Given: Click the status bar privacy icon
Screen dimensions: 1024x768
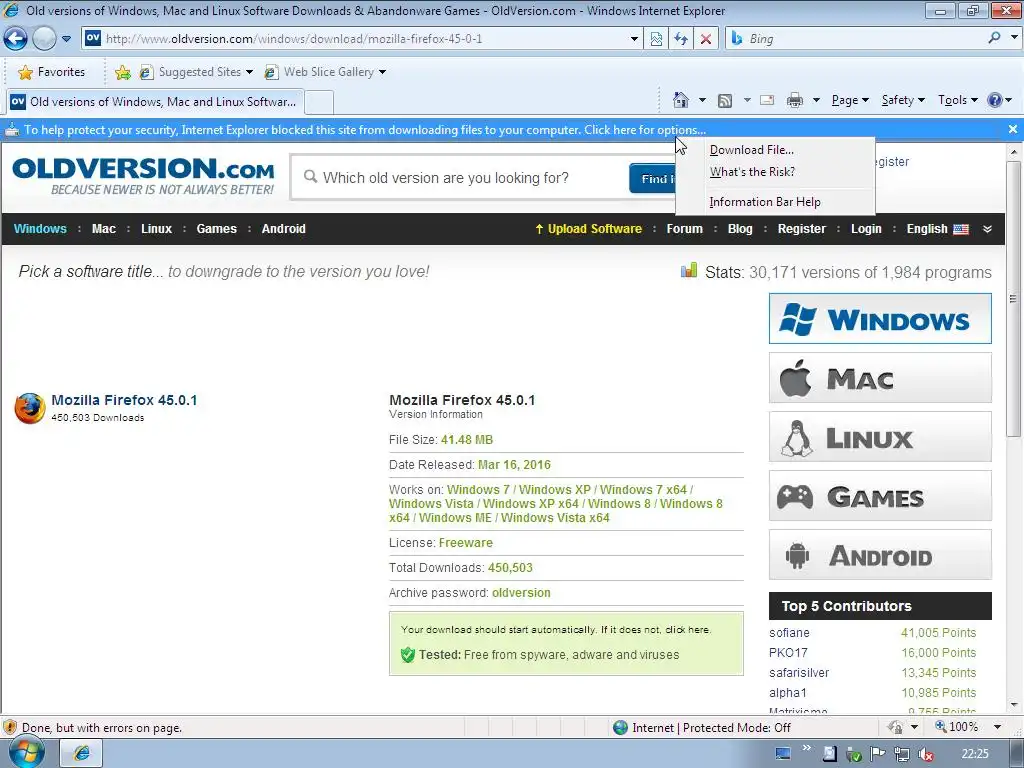Looking at the screenshot, I should [895, 727].
